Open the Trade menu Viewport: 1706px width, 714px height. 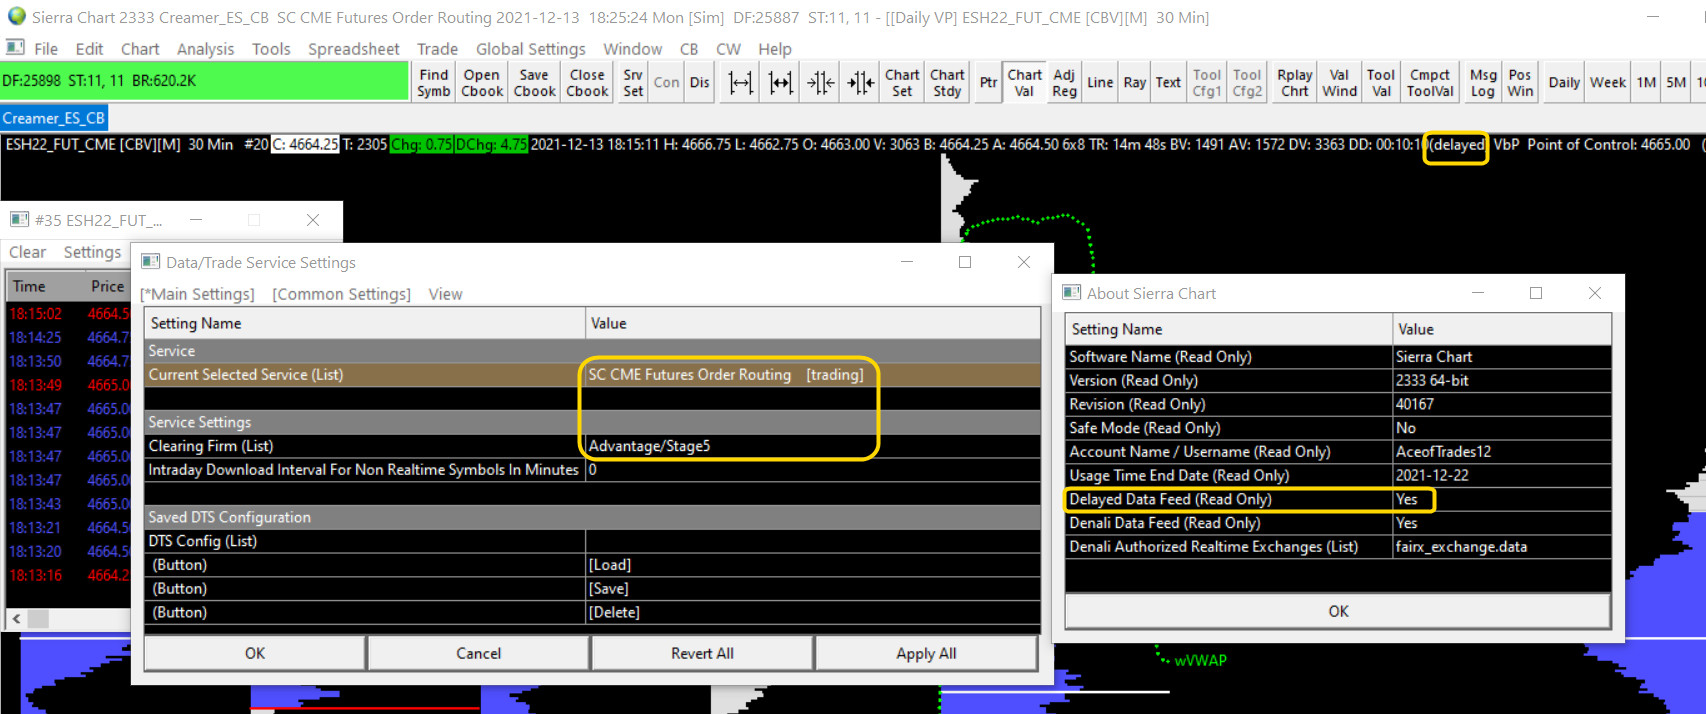(x=437, y=48)
